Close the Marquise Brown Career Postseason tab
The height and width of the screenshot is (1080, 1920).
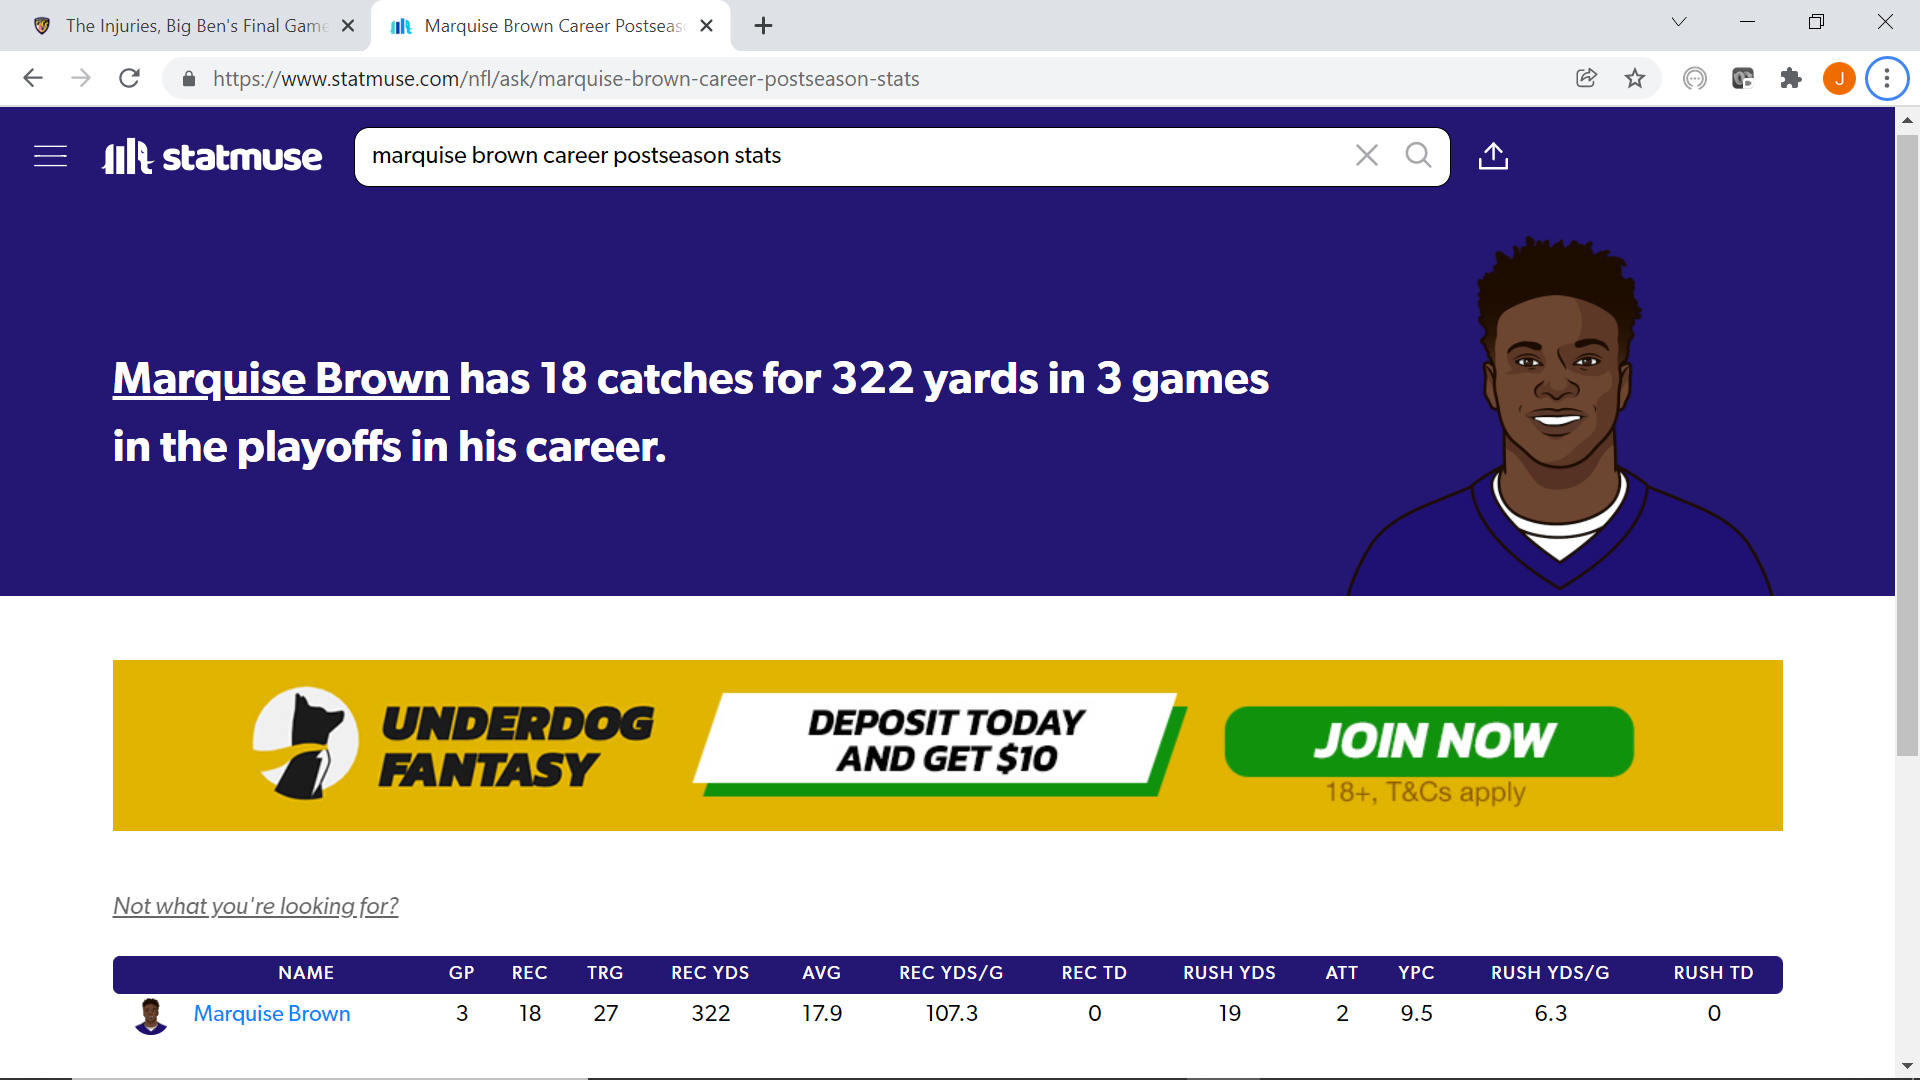click(706, 26)
